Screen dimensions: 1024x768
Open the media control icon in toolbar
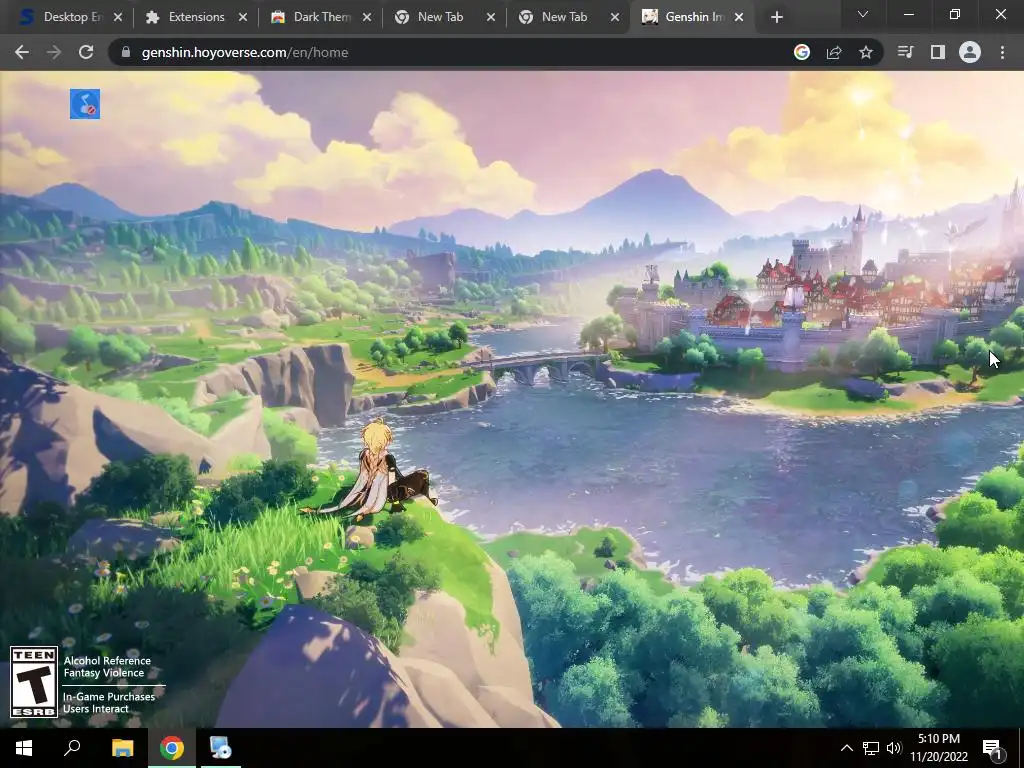(x=905, y=52)
